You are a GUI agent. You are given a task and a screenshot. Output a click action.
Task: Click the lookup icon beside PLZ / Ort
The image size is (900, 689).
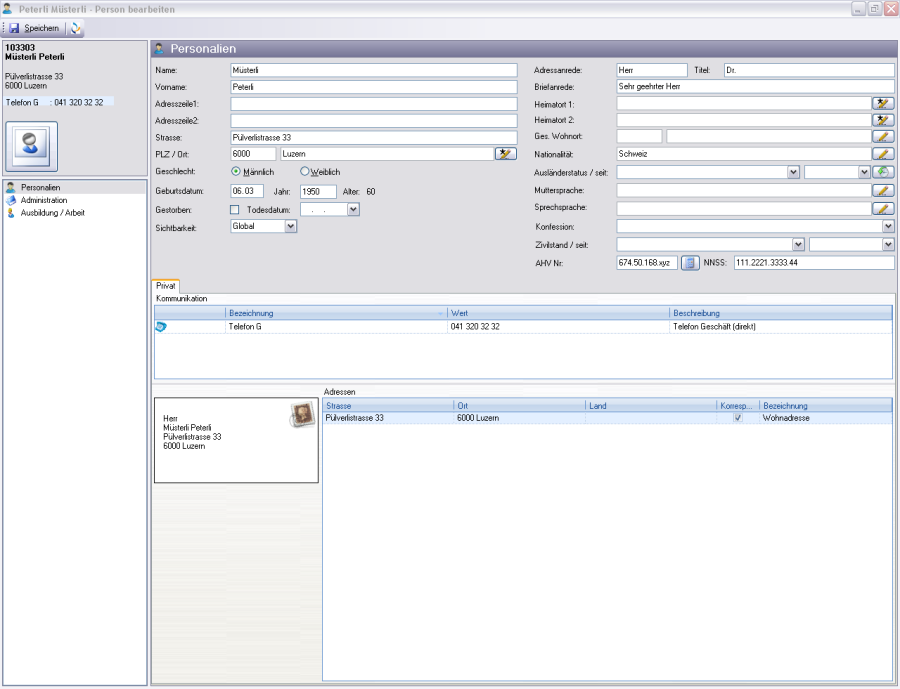506,154
